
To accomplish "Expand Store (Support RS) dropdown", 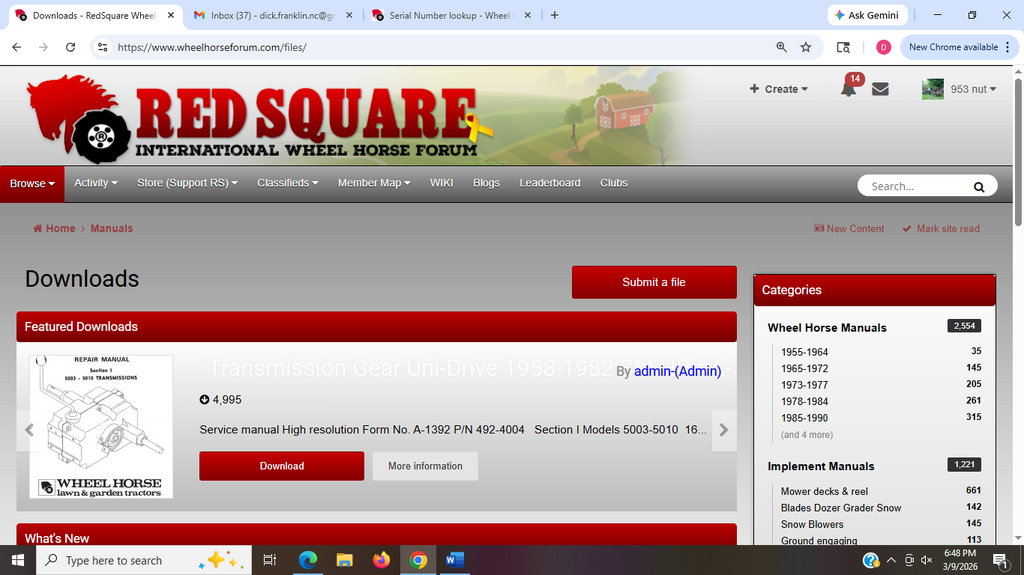I will point(187,183).
